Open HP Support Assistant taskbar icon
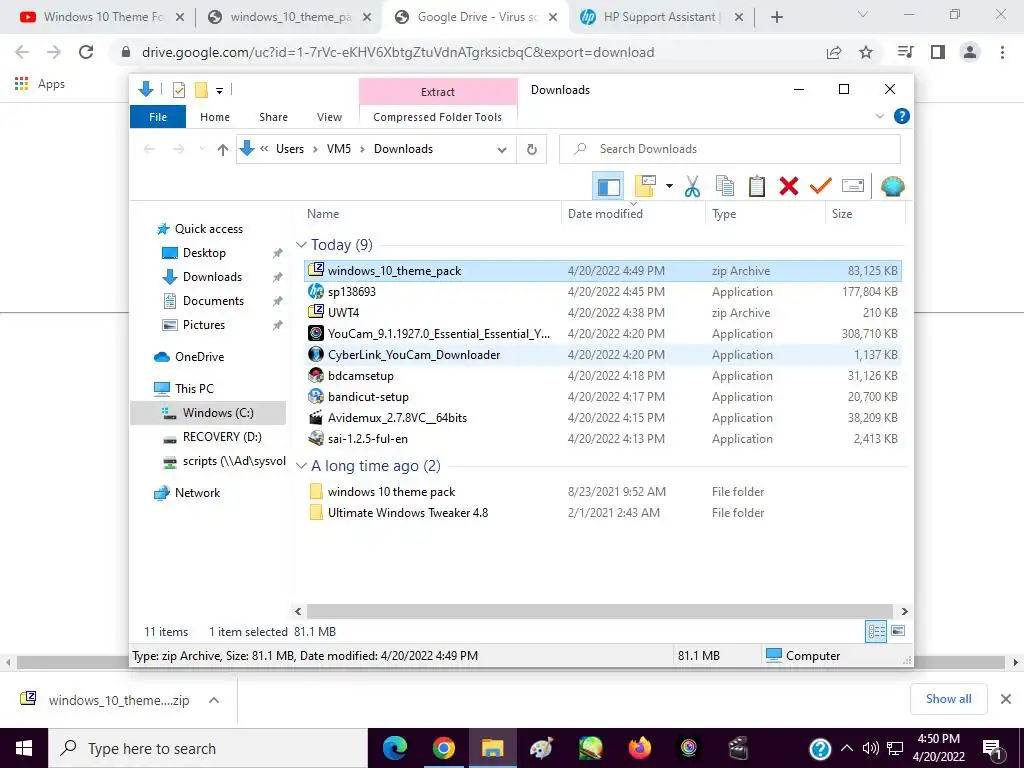 point(820,748)
